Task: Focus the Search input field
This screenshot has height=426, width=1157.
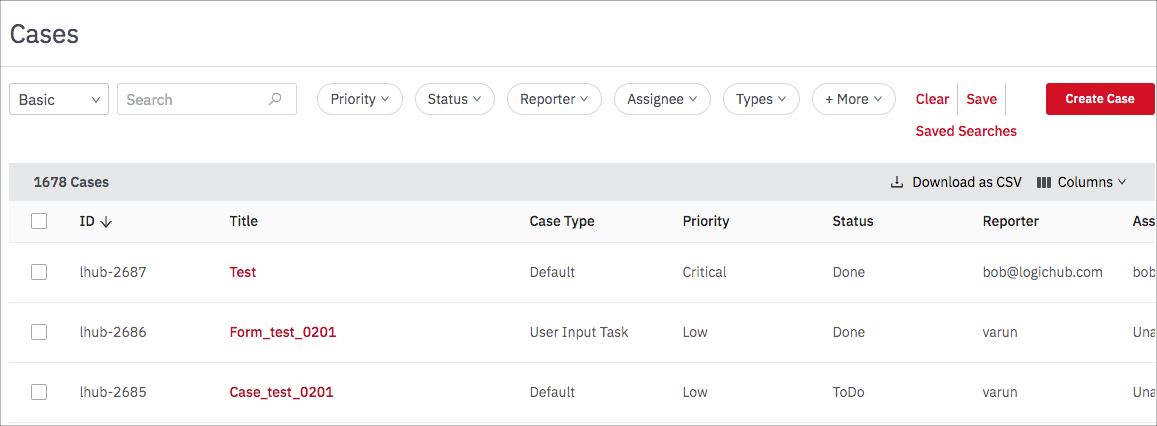Action: 207,99
